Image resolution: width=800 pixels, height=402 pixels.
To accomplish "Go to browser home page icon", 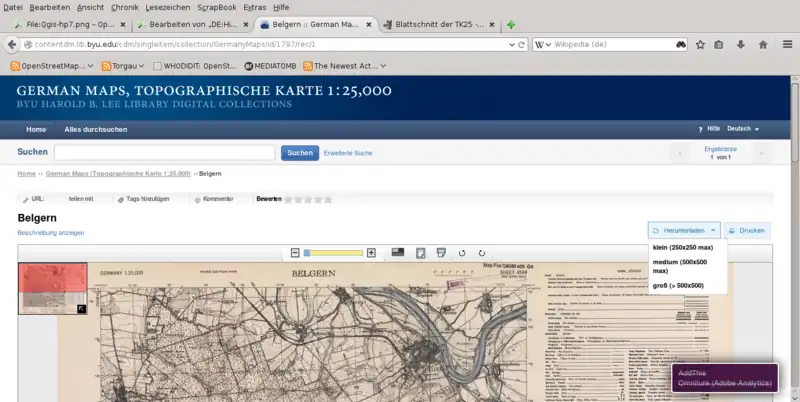I will click(763, 44).
